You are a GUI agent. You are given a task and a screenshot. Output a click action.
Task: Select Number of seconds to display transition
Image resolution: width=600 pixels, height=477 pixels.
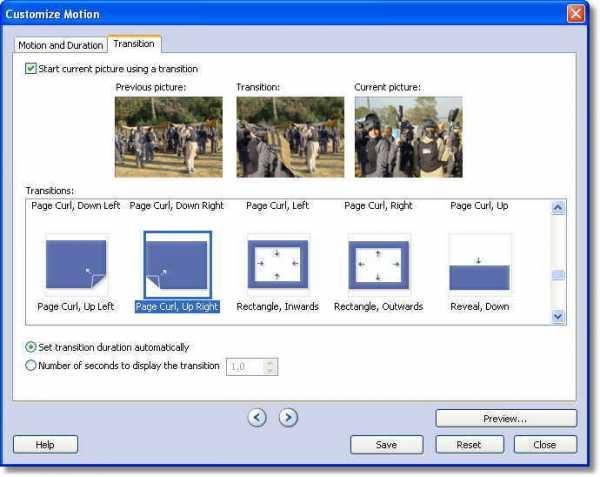click(31, 366)
